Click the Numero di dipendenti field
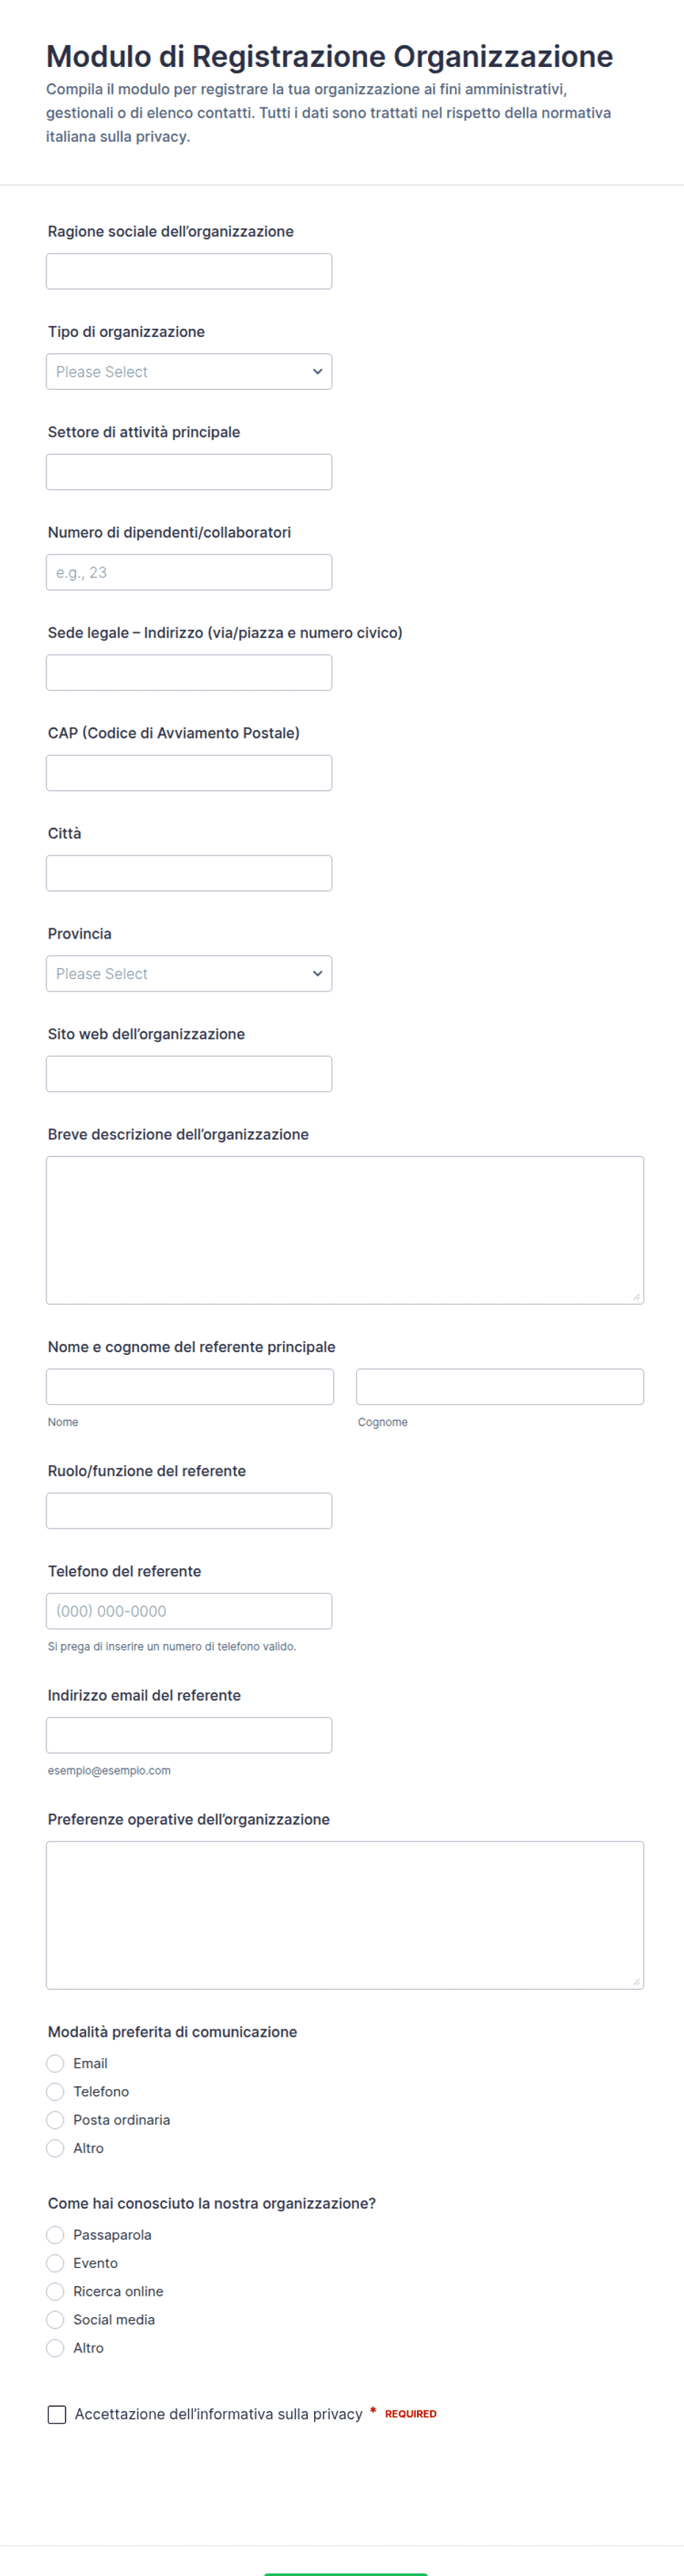Image resolution: width=684 pixels, height=2576 pixels. 189,572
